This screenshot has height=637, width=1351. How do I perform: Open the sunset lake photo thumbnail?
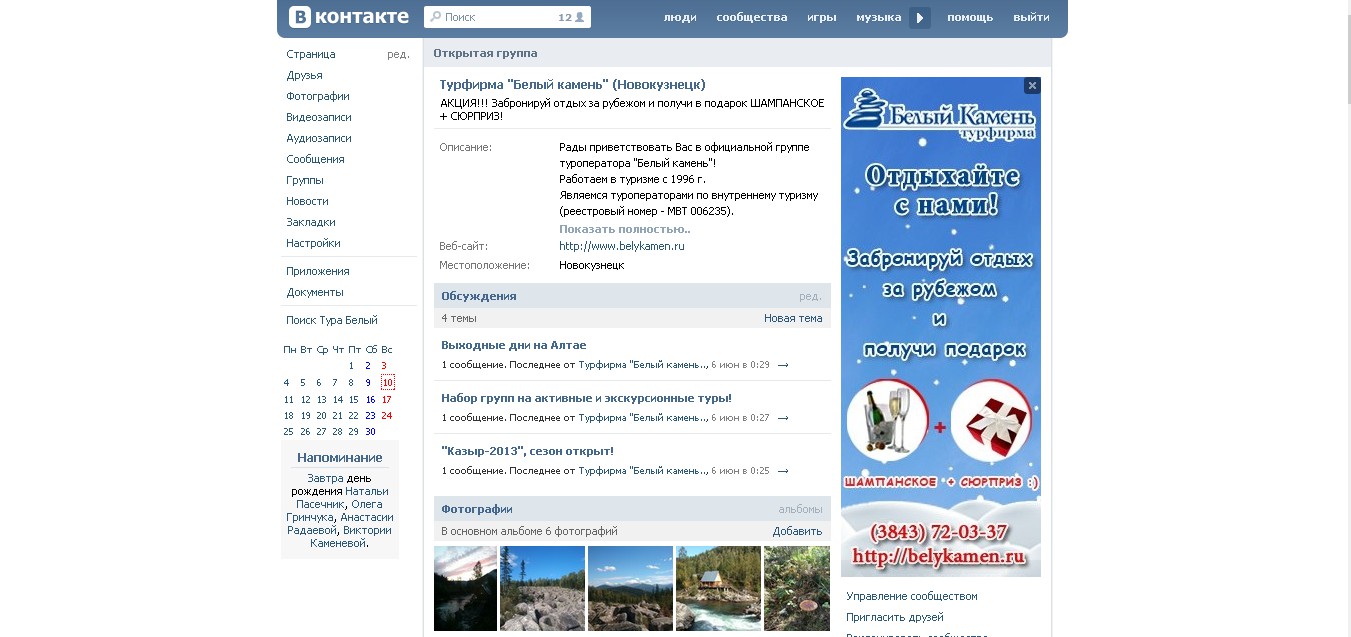[465, 588]
